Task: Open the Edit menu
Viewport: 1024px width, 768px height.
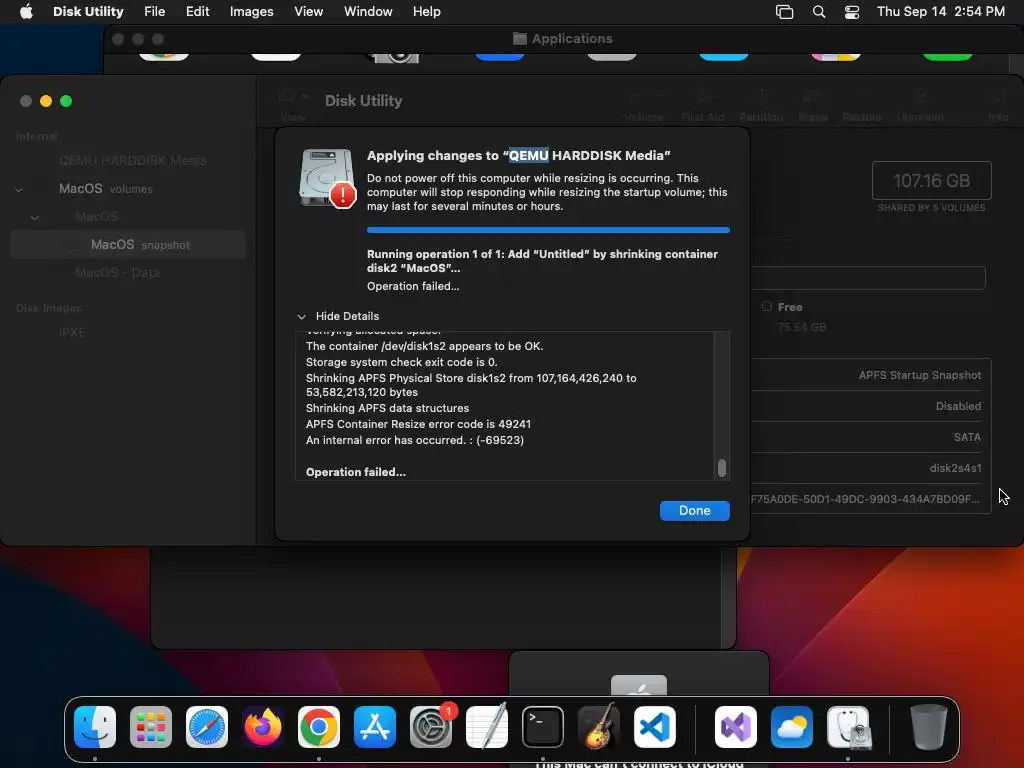Action: point(197,12)
